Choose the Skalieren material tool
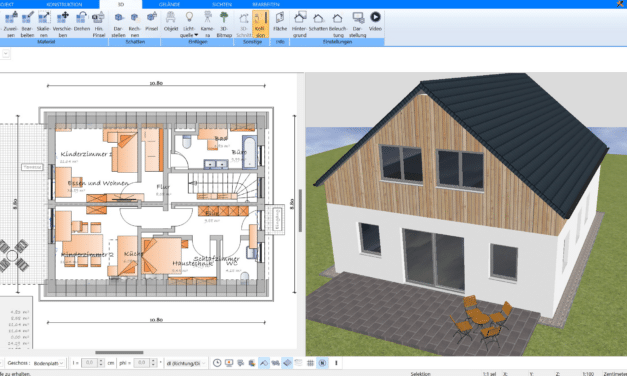 pos(44,24)
